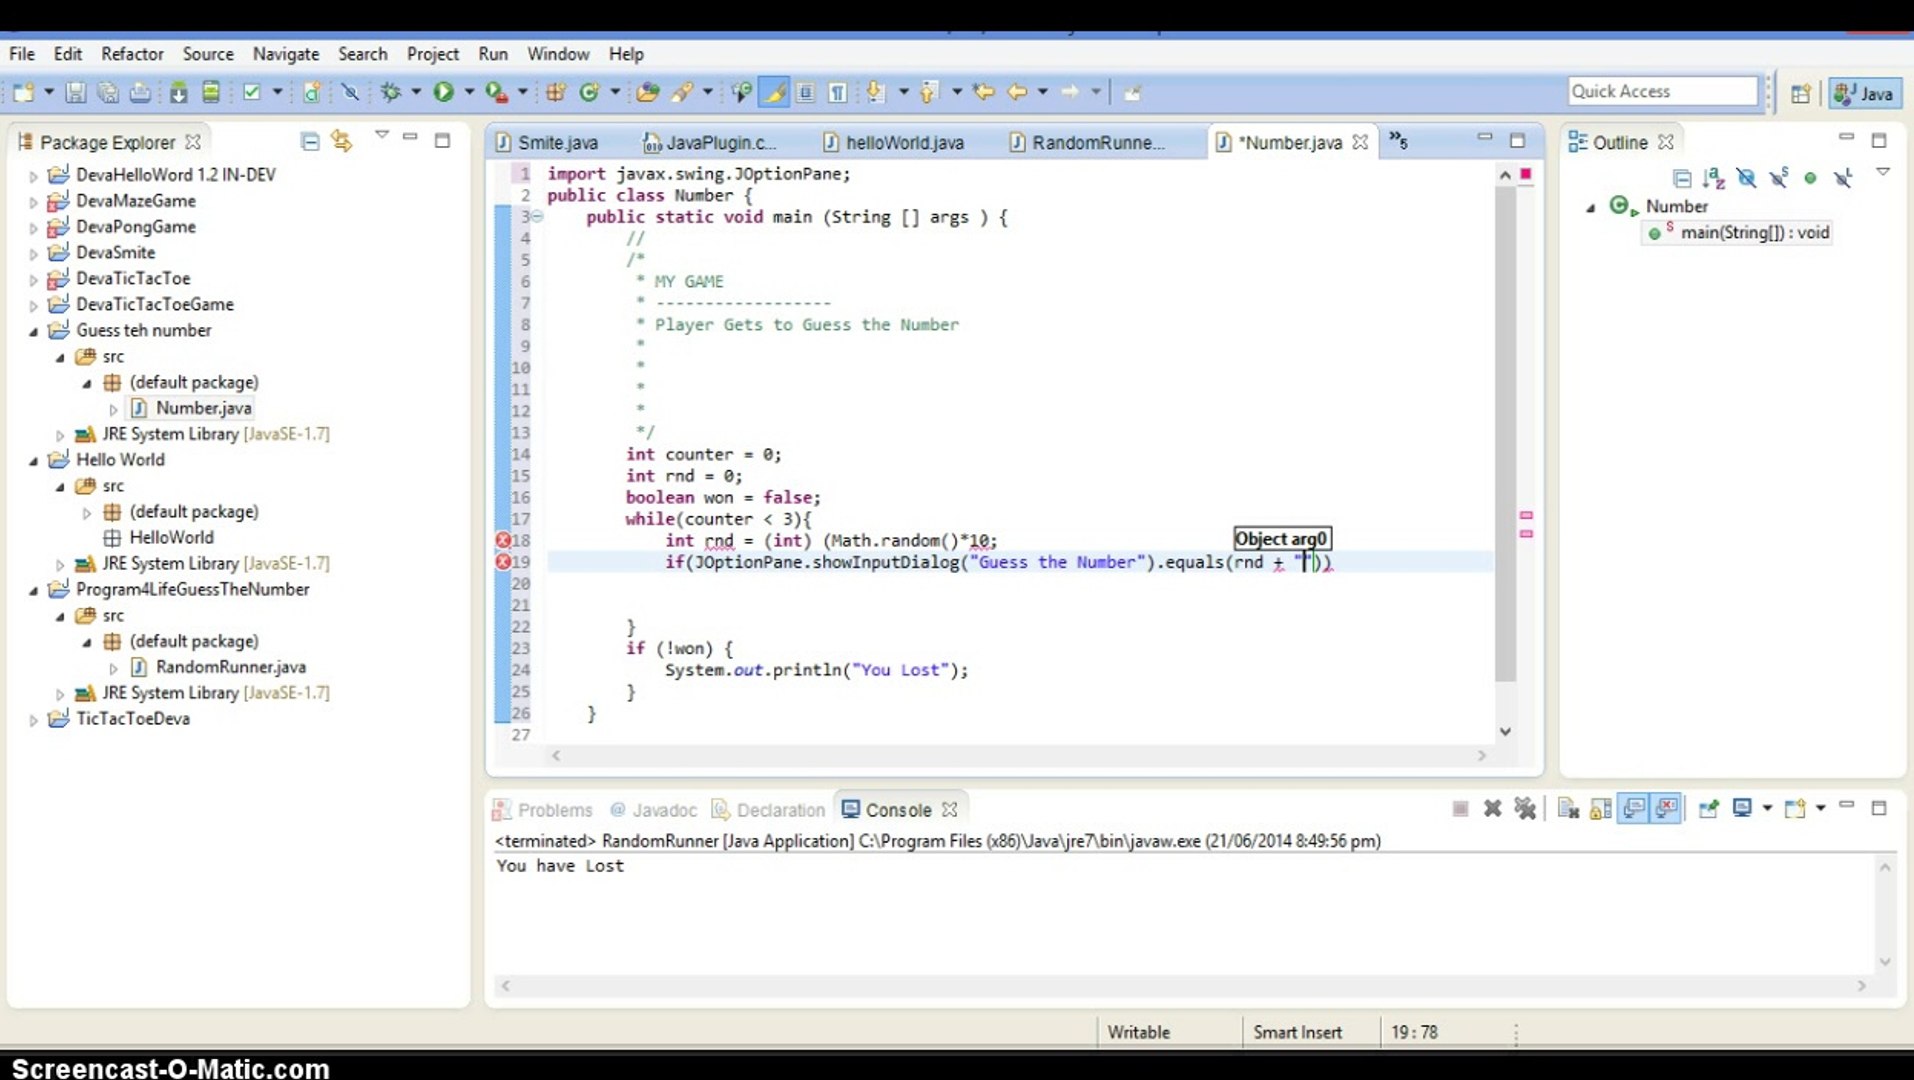Open the Run dropdown arrow
Screen dimensions: 1914x1080
pyautogui.click(x=470, y=92)
